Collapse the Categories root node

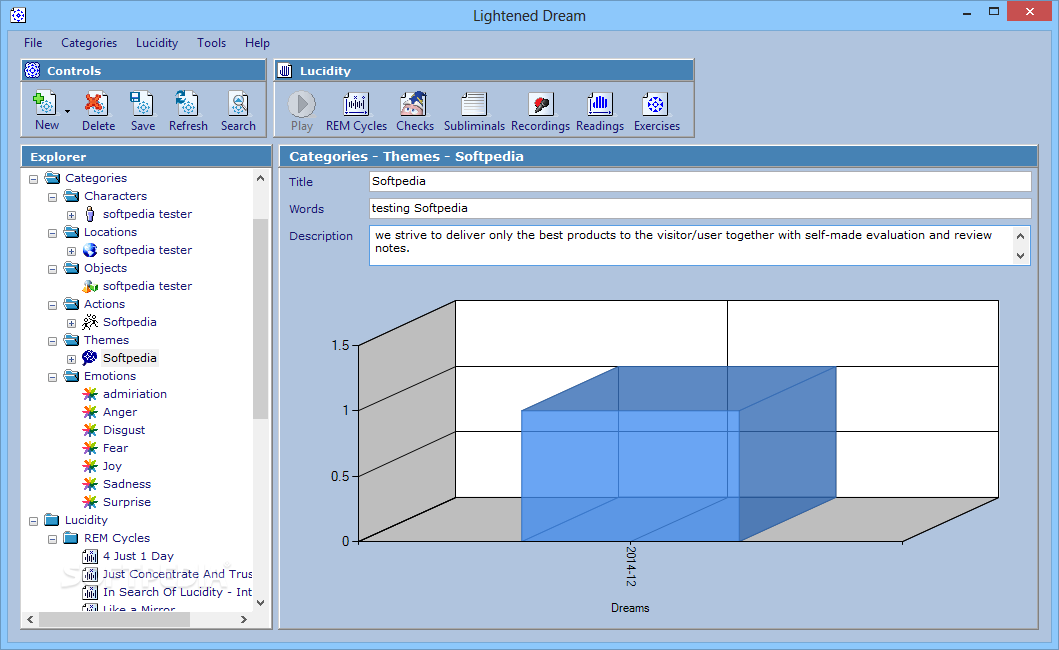(x=33, y=179)
